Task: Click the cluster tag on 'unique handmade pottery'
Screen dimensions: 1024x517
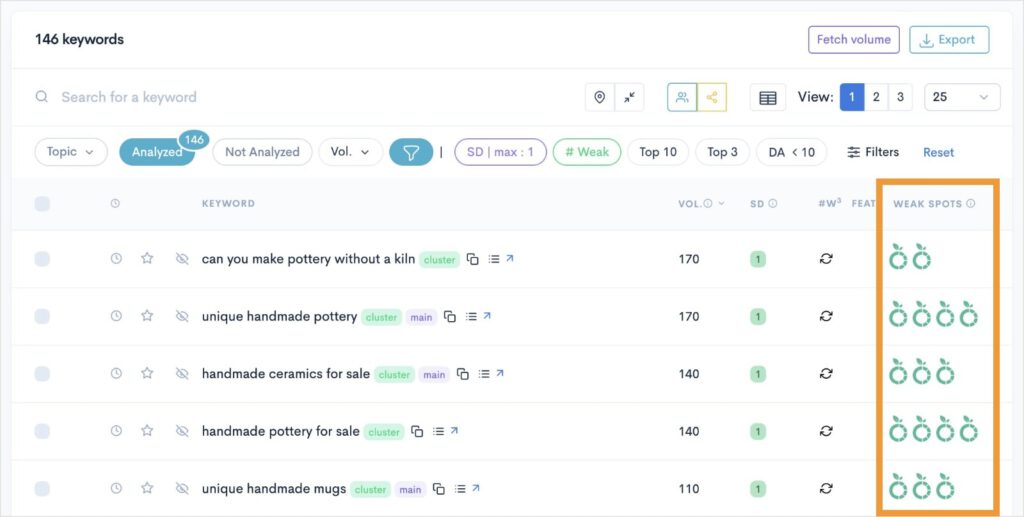Action: [381, 317]
